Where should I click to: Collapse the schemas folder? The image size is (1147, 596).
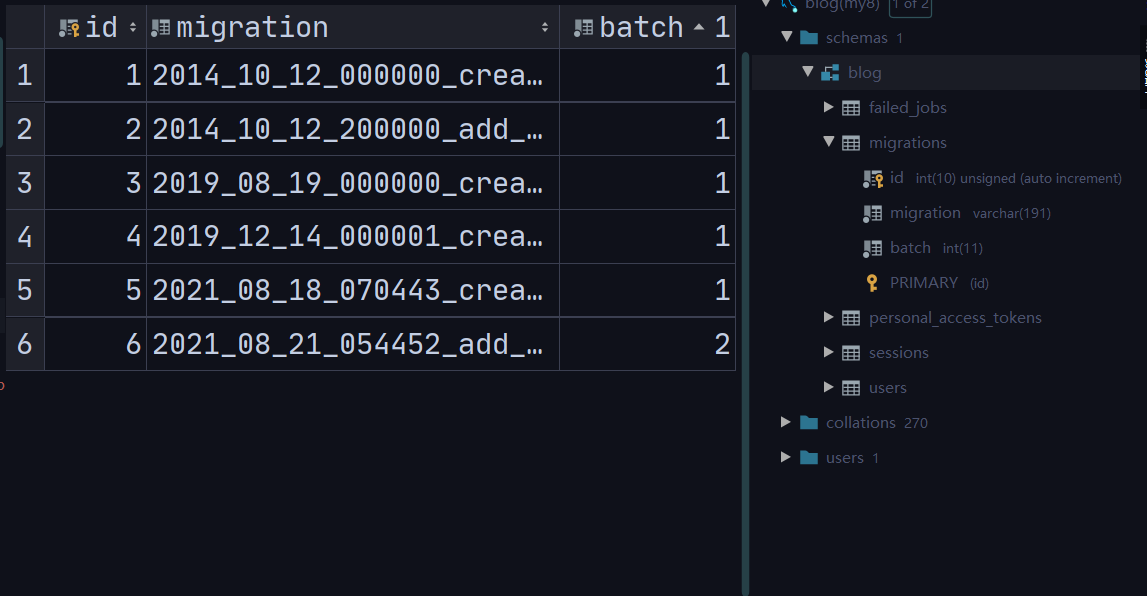pyautogui.click(x=786, y=37)
